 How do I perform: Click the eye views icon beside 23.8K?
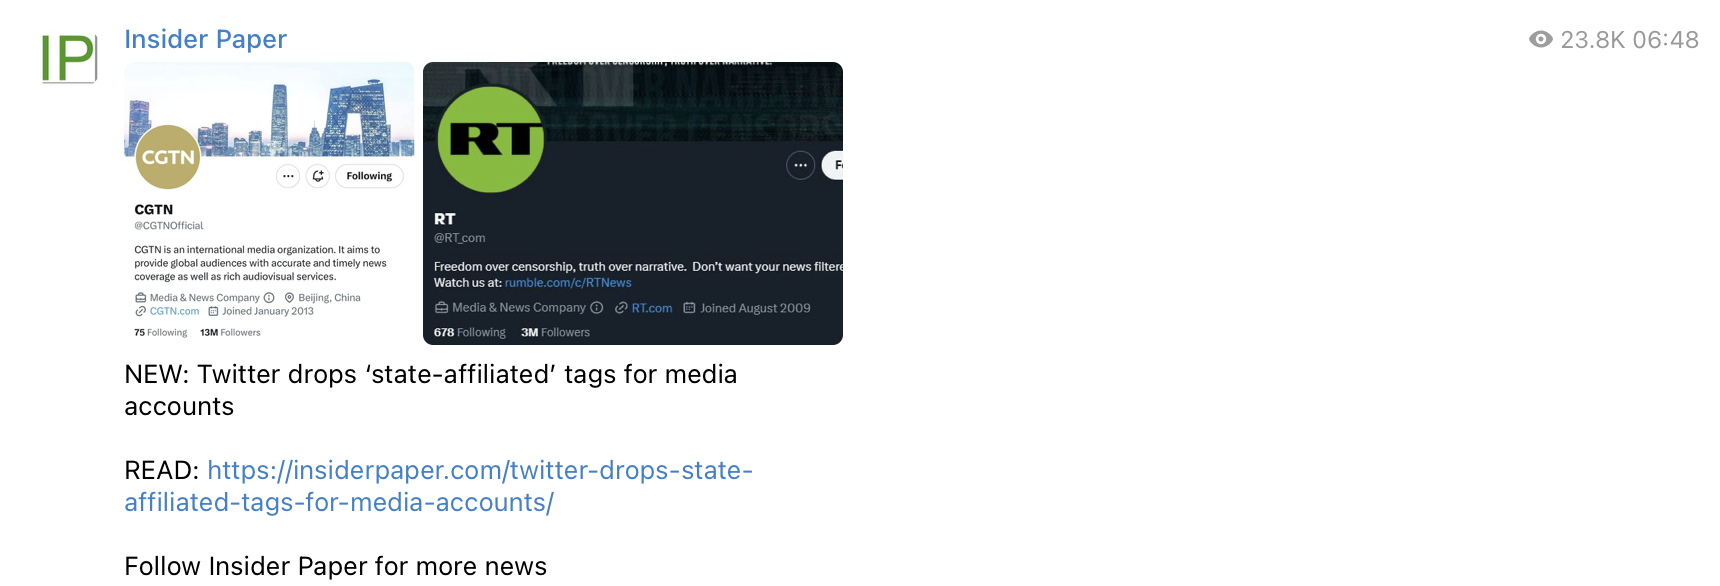pos(1541,39)
